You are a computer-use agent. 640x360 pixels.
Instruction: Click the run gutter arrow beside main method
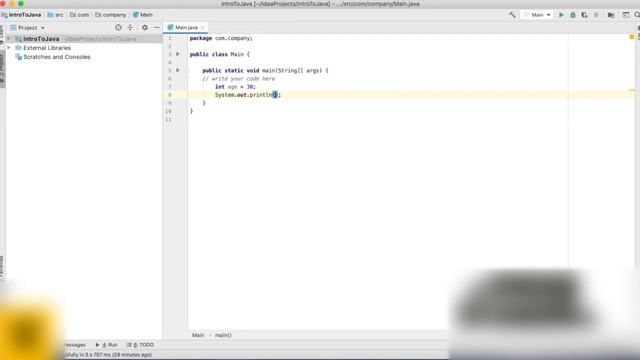point(178,70)
